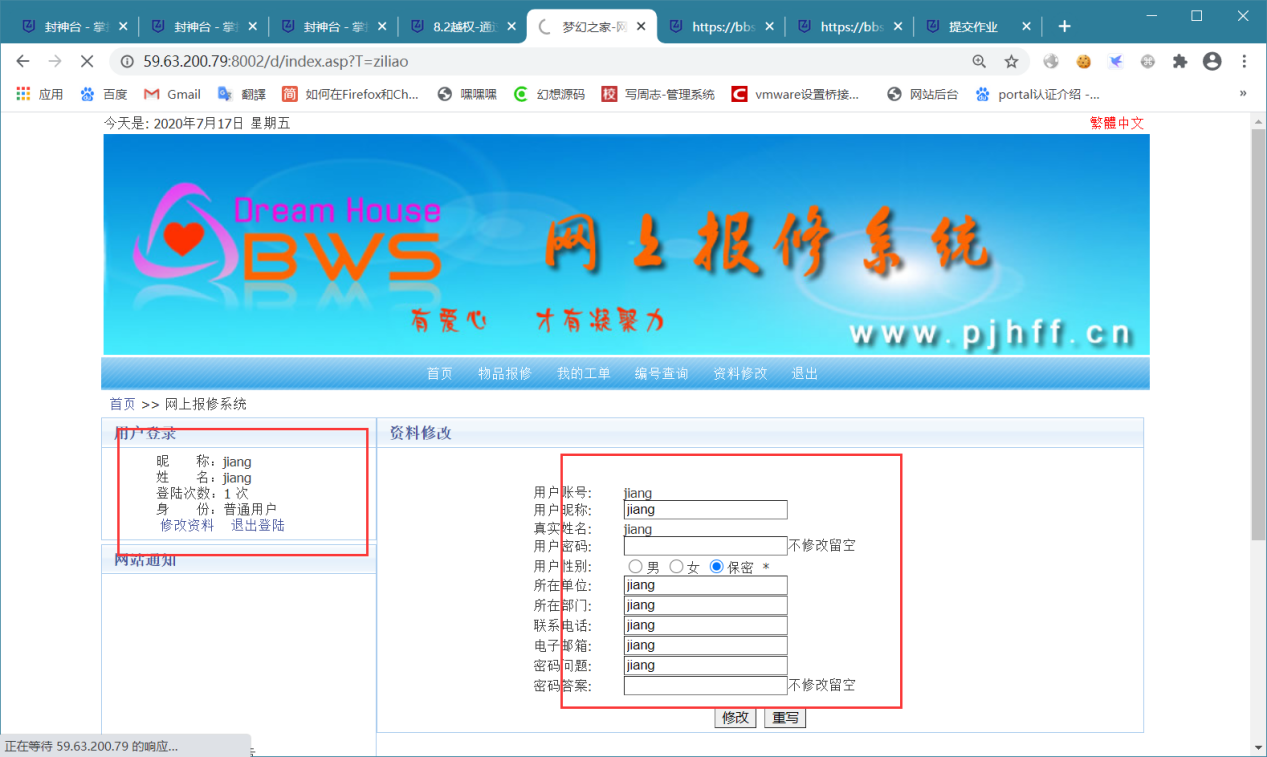Click the 用户昵称 input field
Viewport: 1267px width, 757px height.
(706, 510)
